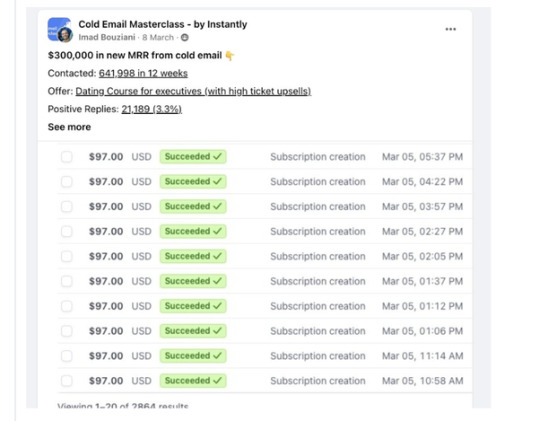Check the box for the 01:06 PM payment
Image resolution: width=540 pixels, height=421 pixels.
[67, 331]
